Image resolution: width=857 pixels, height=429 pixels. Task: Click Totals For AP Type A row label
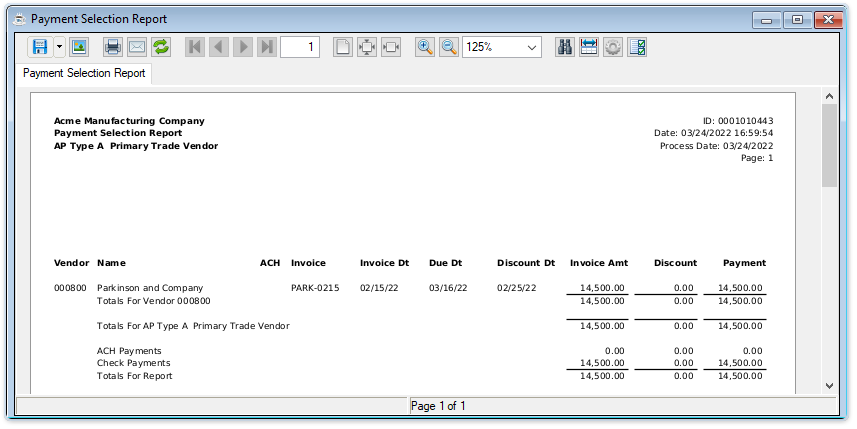(x=193, y=326)
